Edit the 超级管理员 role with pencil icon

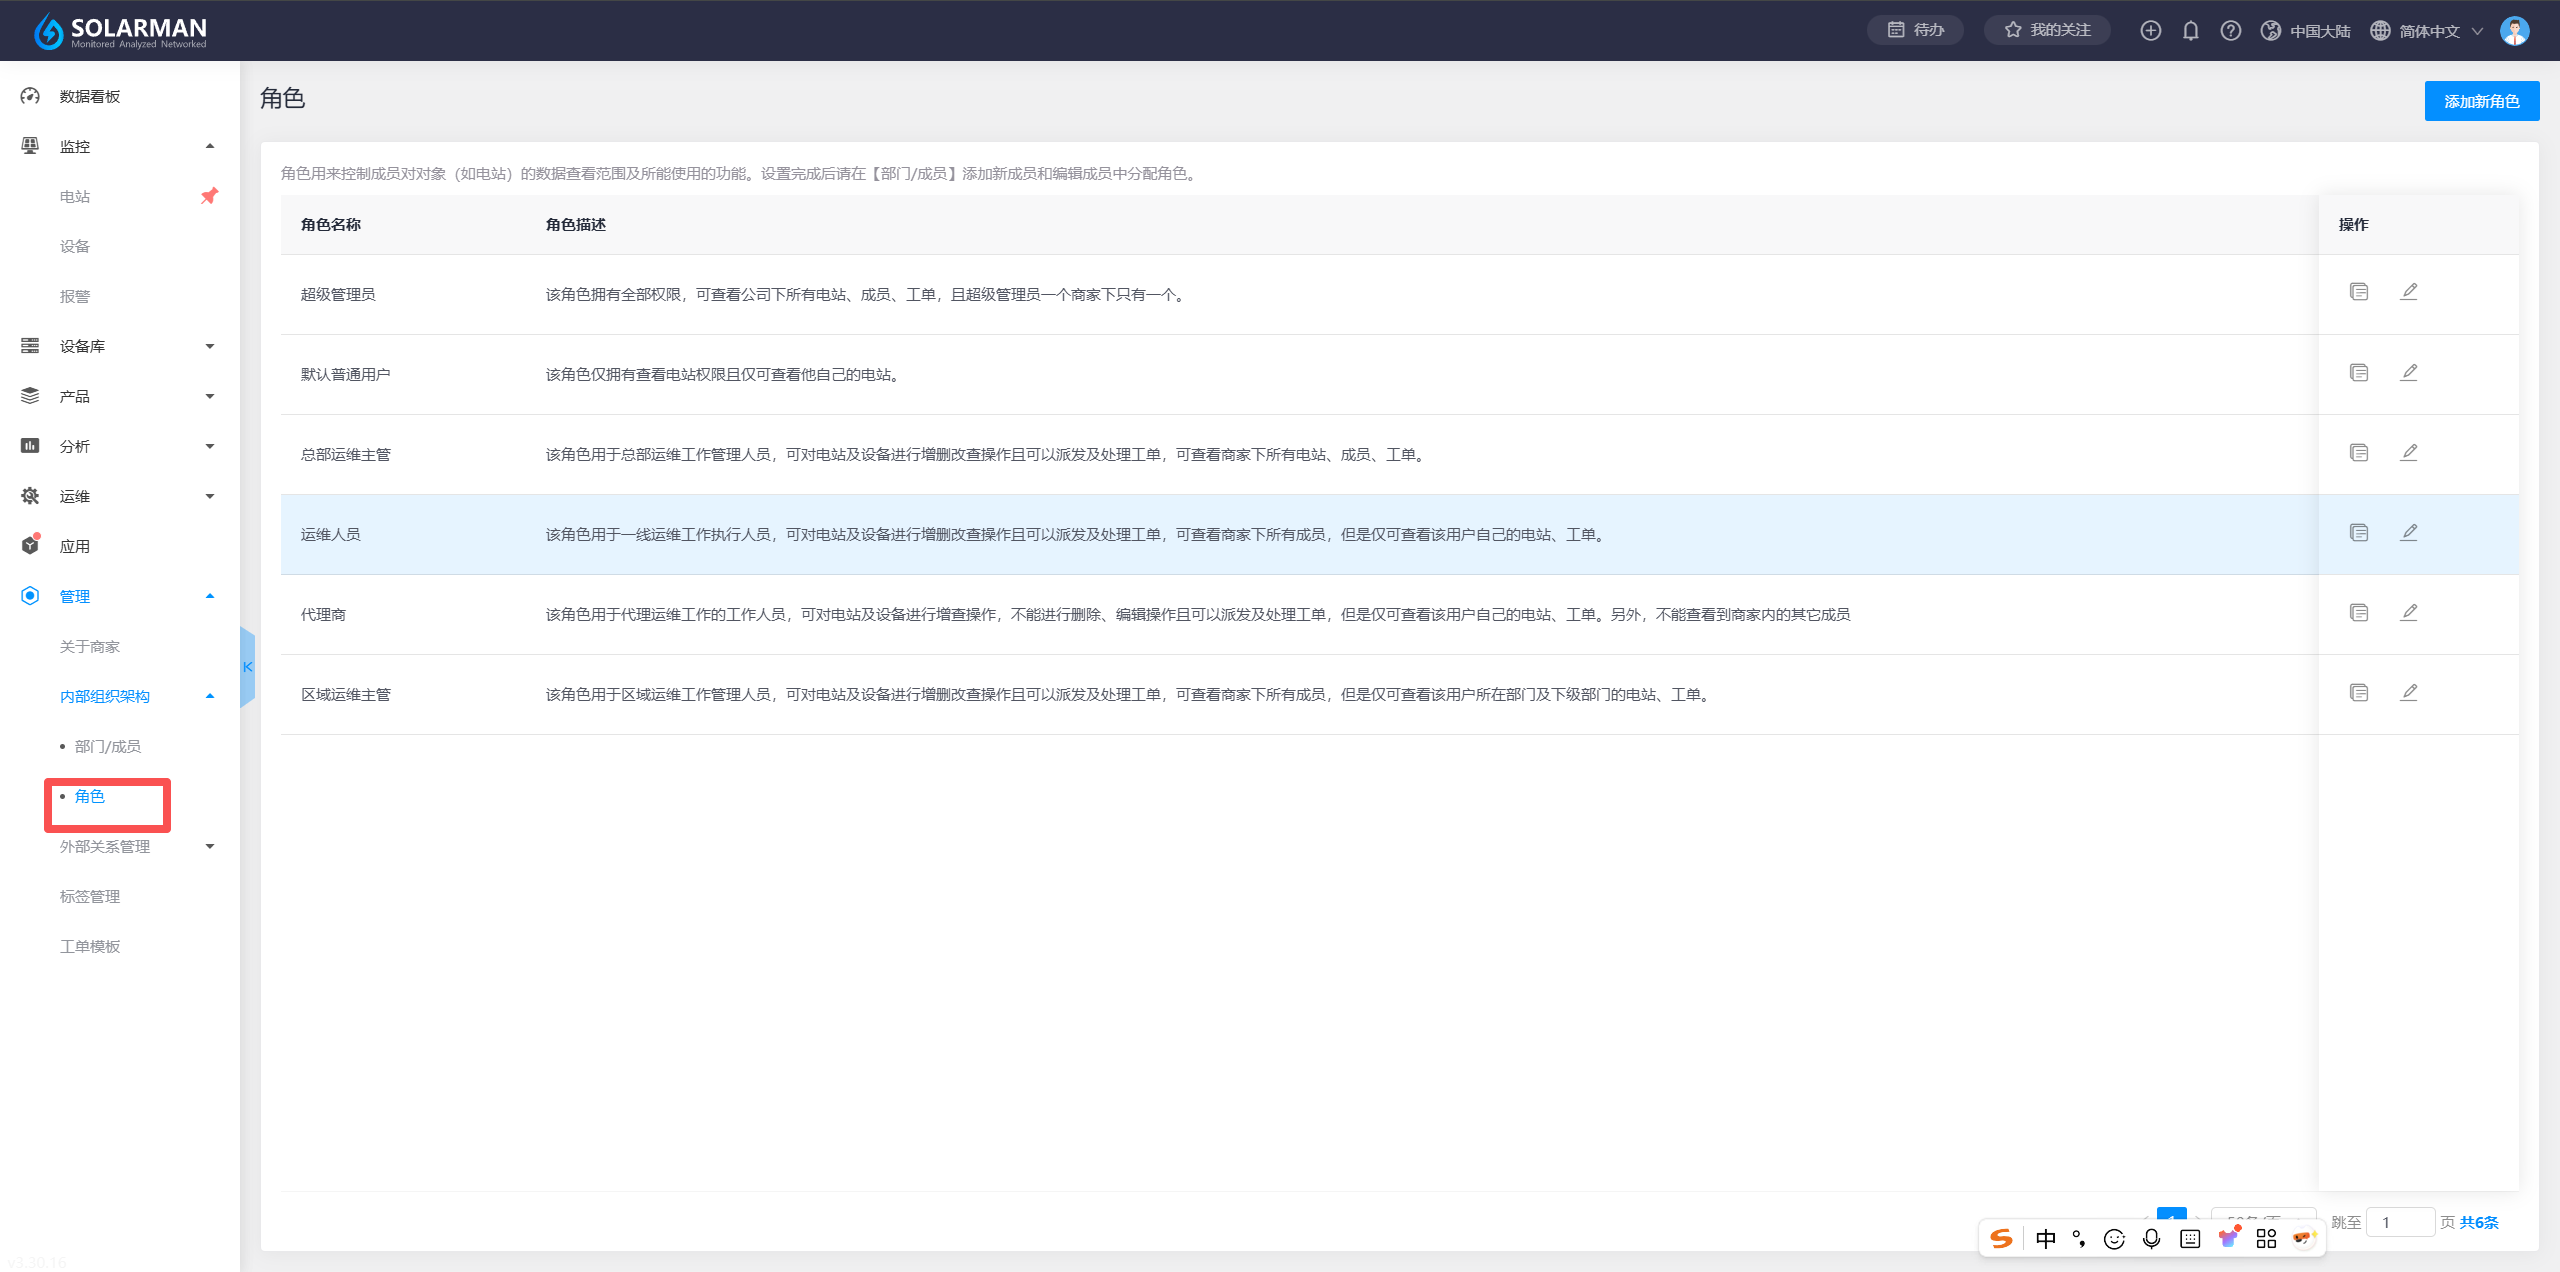click(2409, 292)
